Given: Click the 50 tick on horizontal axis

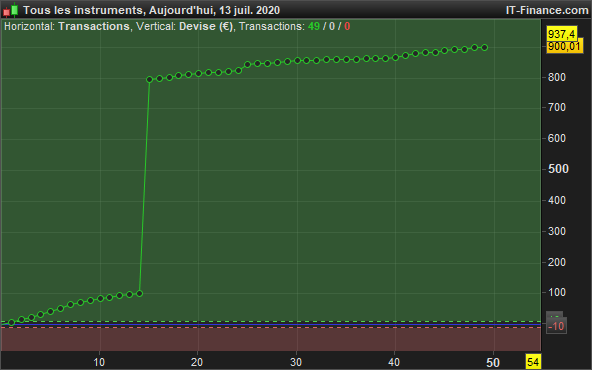Looking at the screenshot, I should 493,363.
